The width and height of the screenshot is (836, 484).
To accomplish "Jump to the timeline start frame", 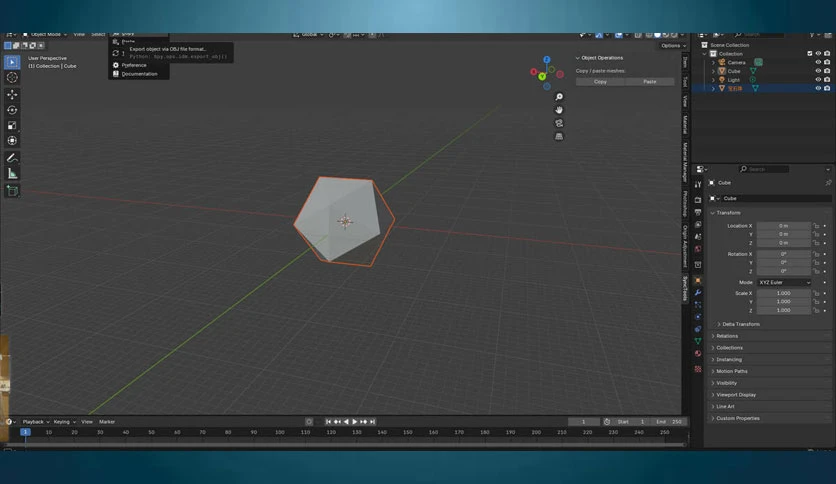I will 328,422.
